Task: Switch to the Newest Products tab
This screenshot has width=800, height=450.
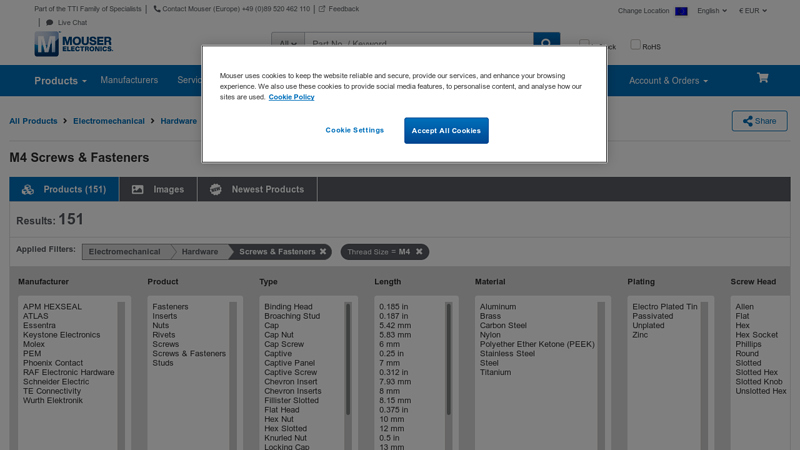Action: click(x=257, y=189)
